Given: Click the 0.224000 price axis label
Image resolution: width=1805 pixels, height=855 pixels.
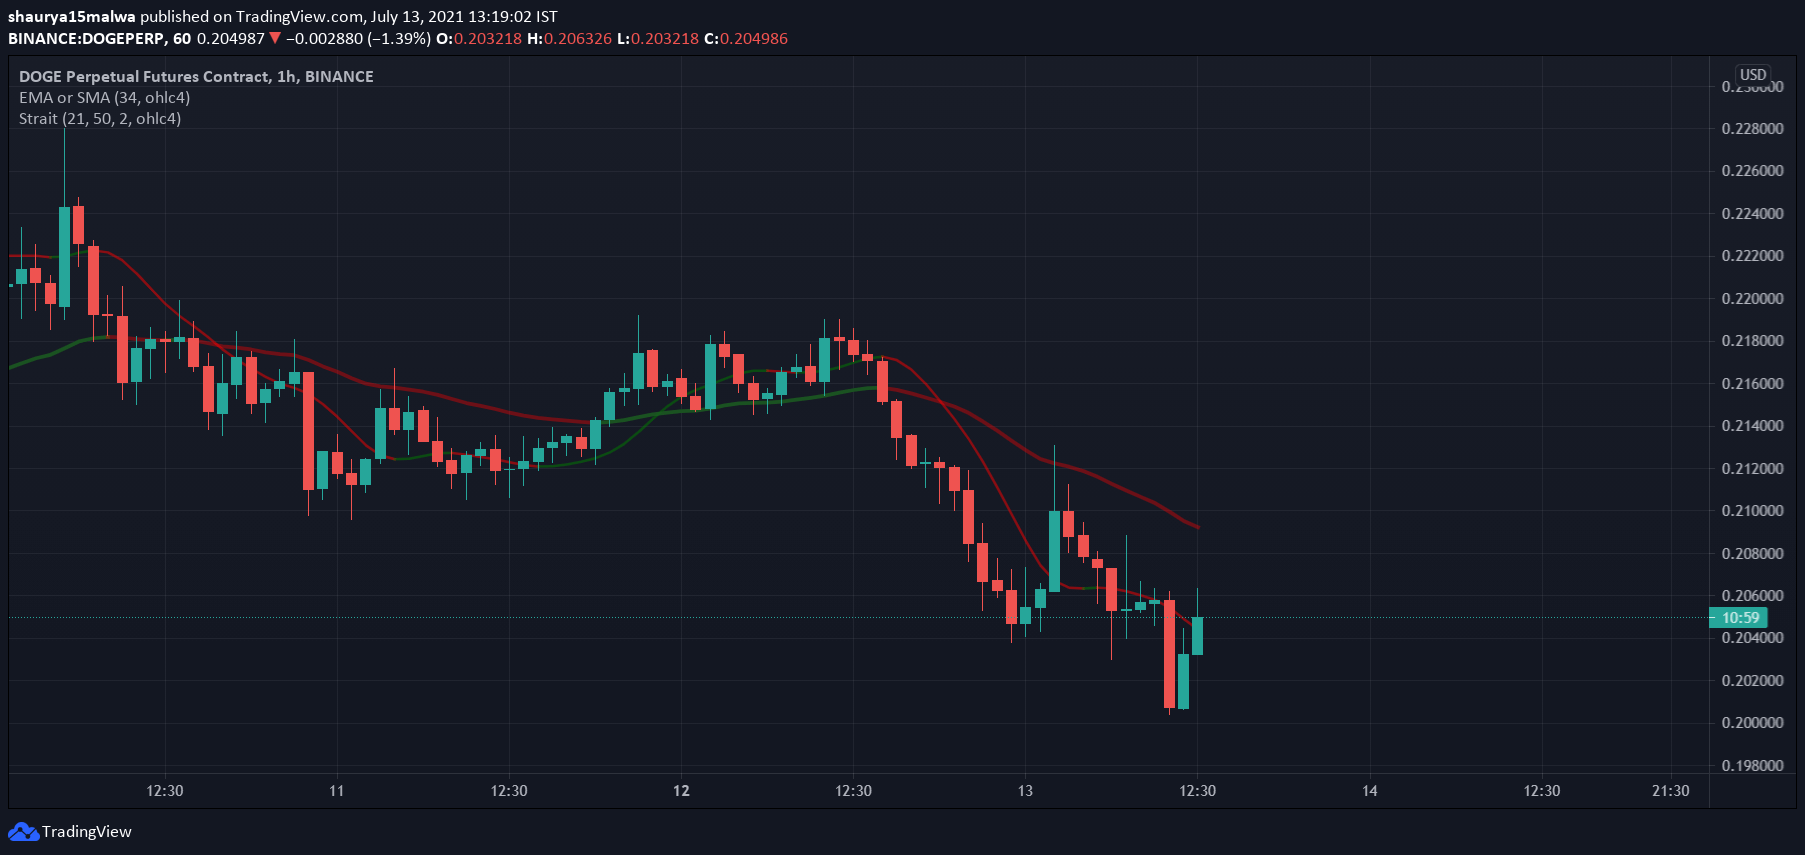Looking at the screenshot, I should pyautogui.click(x=1752, y=213).
